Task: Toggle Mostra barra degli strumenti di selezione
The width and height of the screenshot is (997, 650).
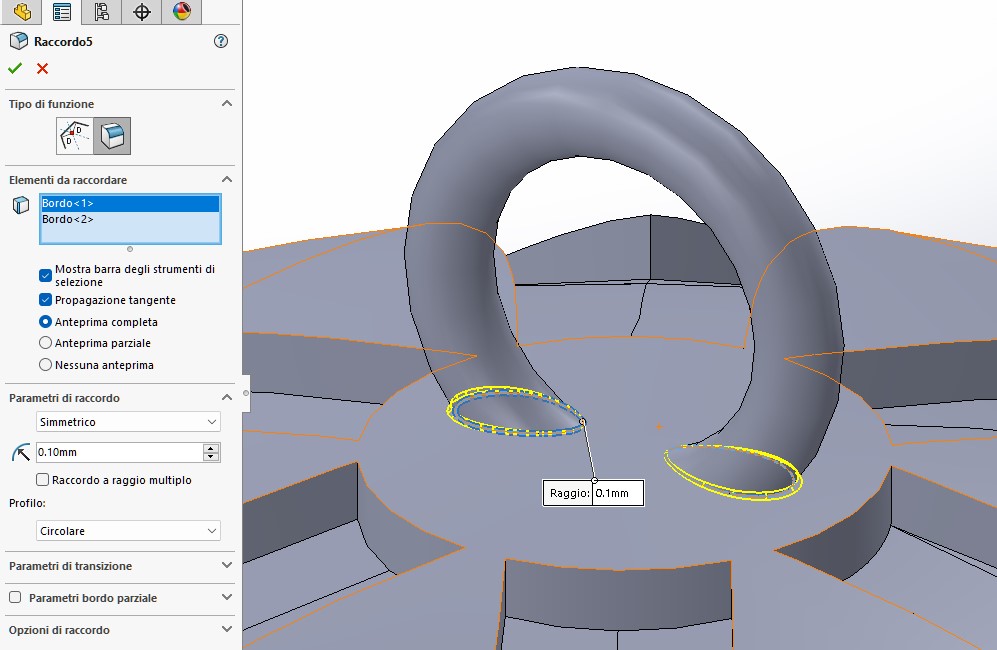Action: coord(45,275)
